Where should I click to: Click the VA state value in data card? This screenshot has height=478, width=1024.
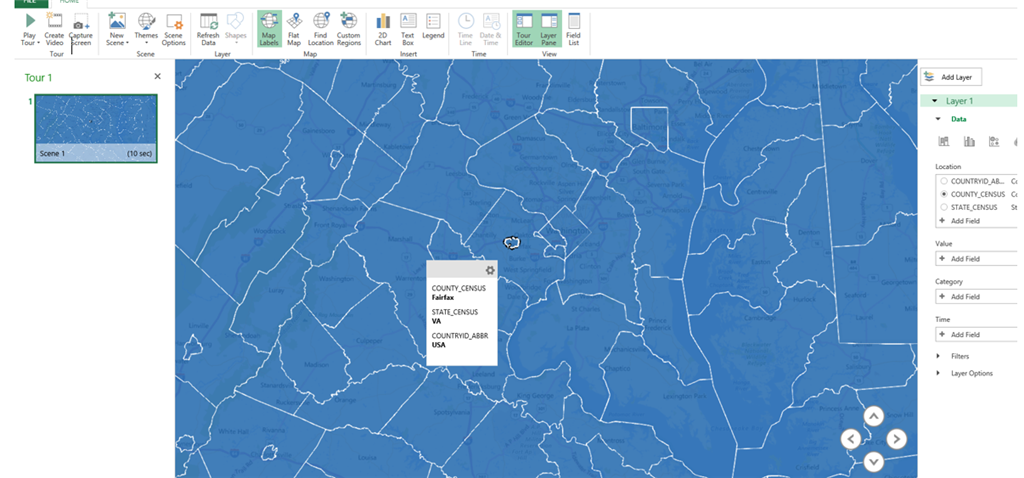pos(436,321)
